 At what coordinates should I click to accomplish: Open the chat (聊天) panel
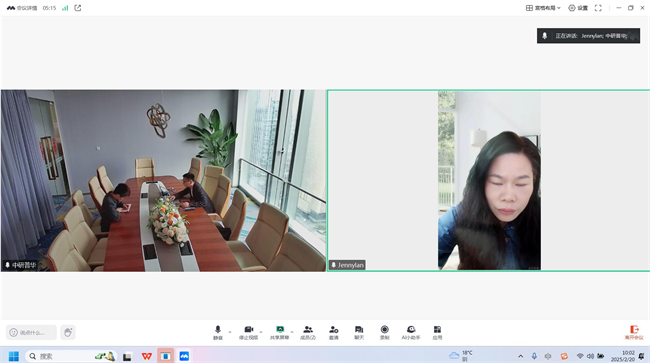coord(359,332)
